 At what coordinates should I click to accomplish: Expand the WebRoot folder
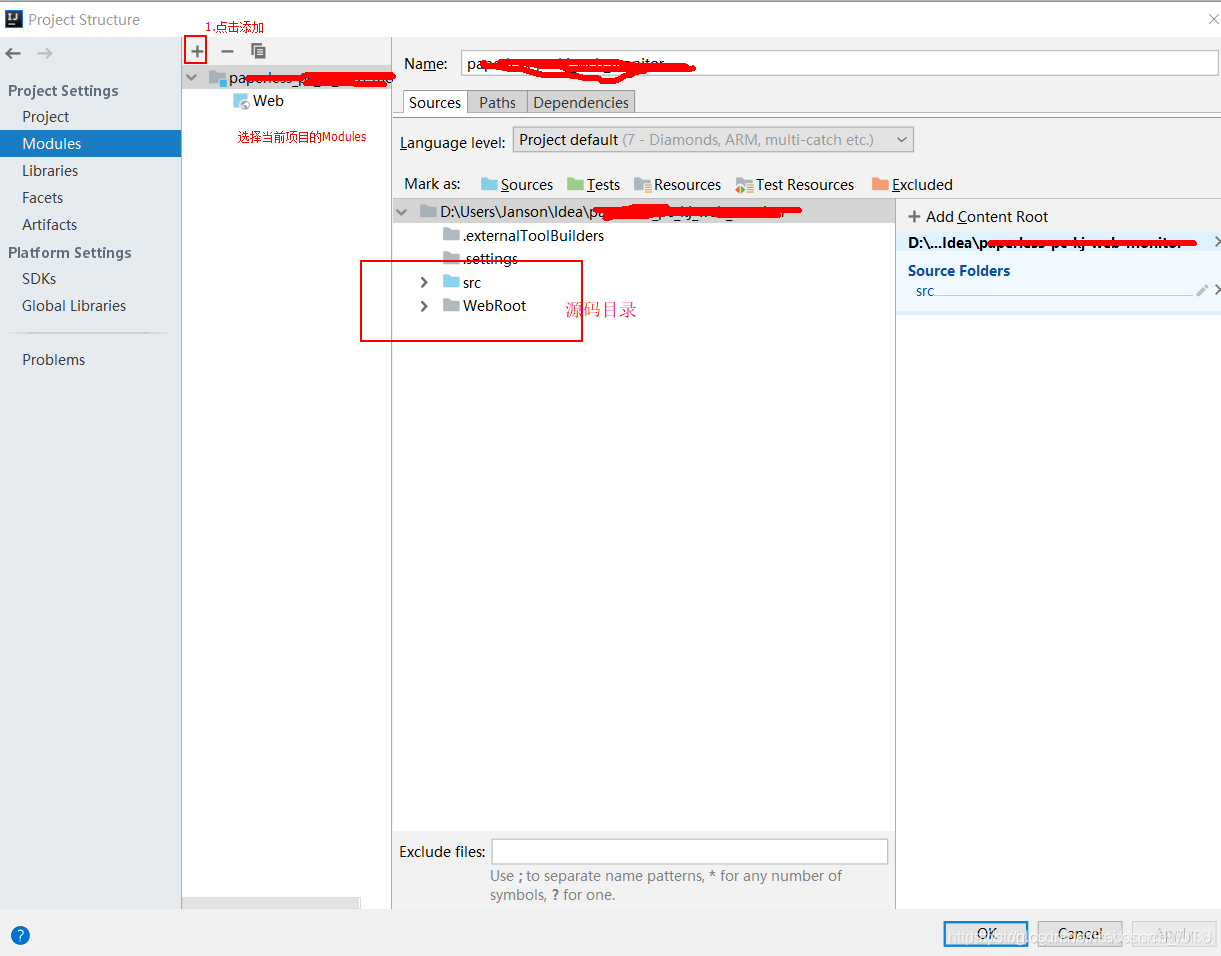pyautogui.click(x=424, y=306)
